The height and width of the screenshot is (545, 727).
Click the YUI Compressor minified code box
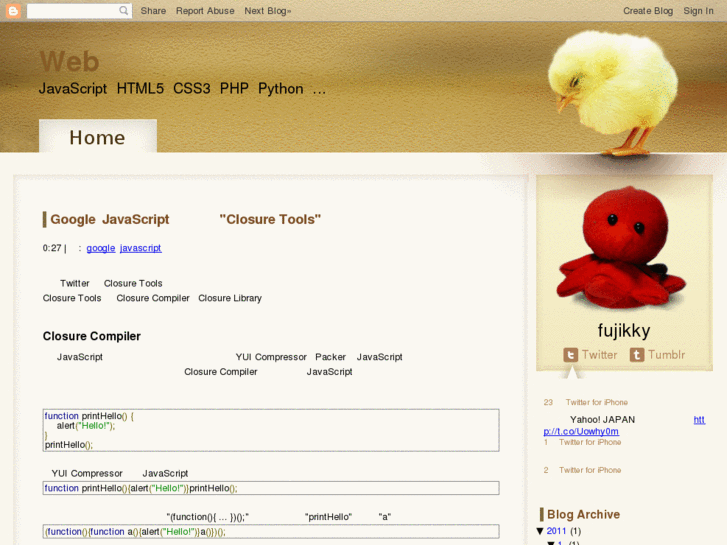pos(271,488)
